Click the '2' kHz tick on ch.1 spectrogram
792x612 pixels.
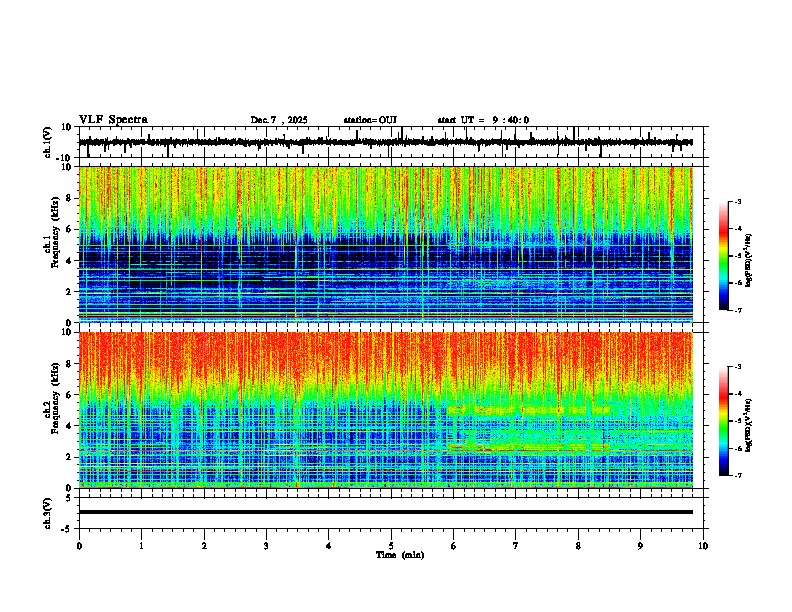tap(70, 291)
